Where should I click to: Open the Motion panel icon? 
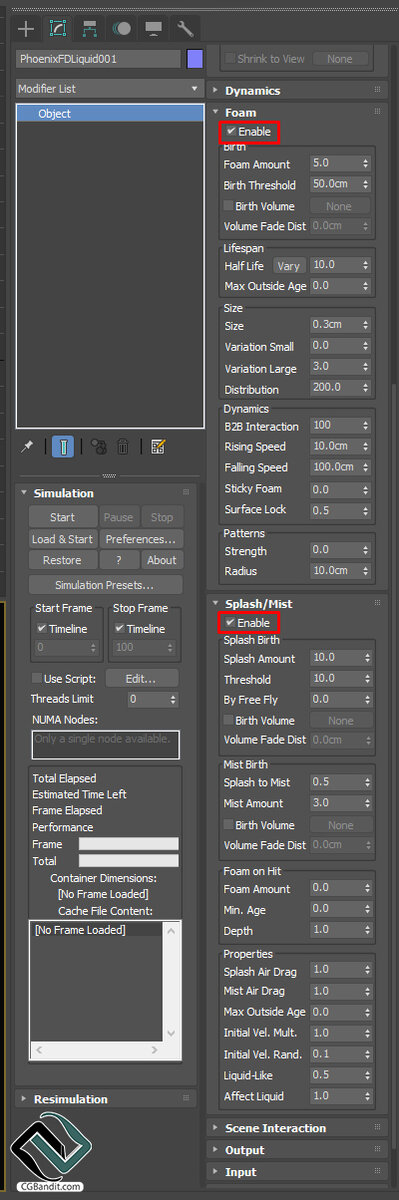click(x=122, y=28)
